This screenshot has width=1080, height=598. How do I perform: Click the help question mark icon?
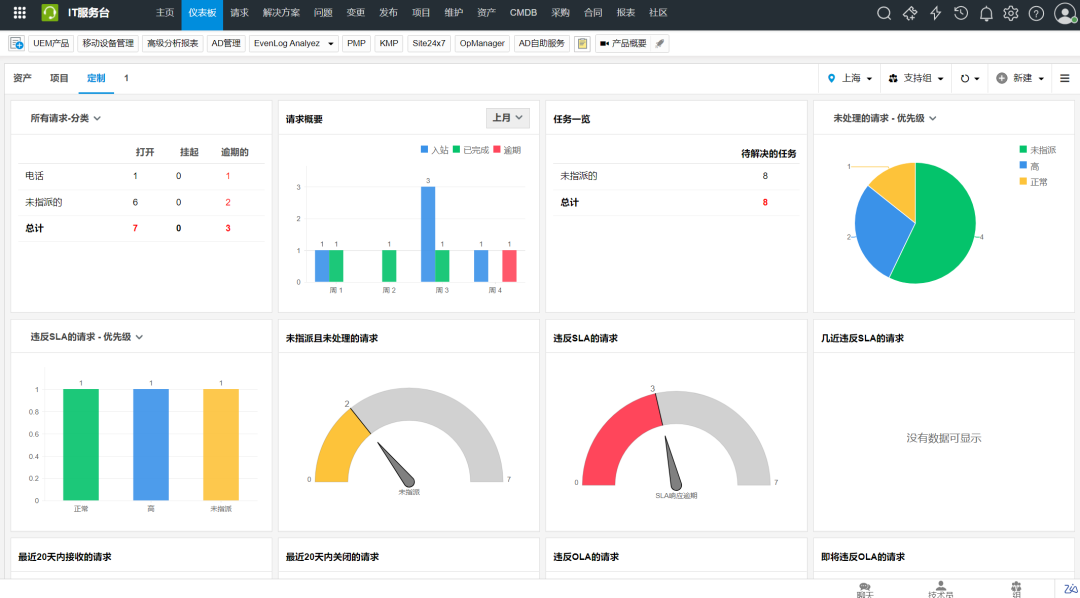tap(1036, 13)
